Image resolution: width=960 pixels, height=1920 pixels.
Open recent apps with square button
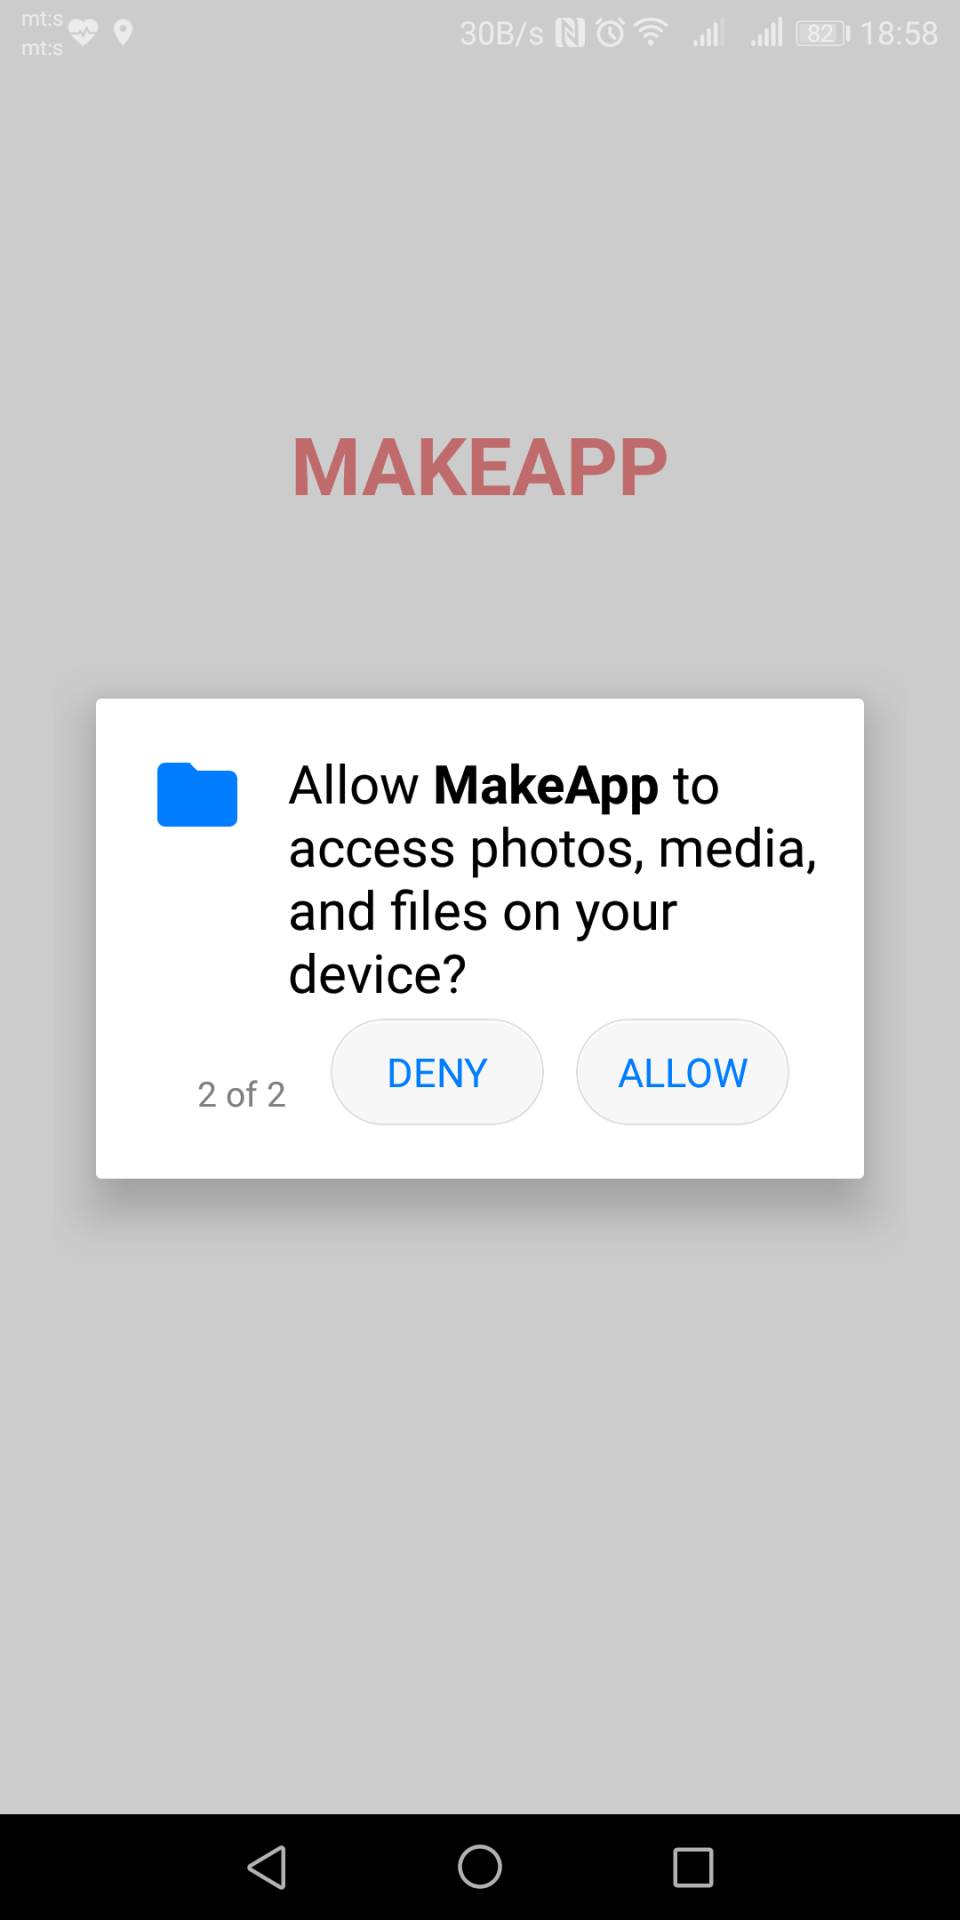[x=693, y=1867]
